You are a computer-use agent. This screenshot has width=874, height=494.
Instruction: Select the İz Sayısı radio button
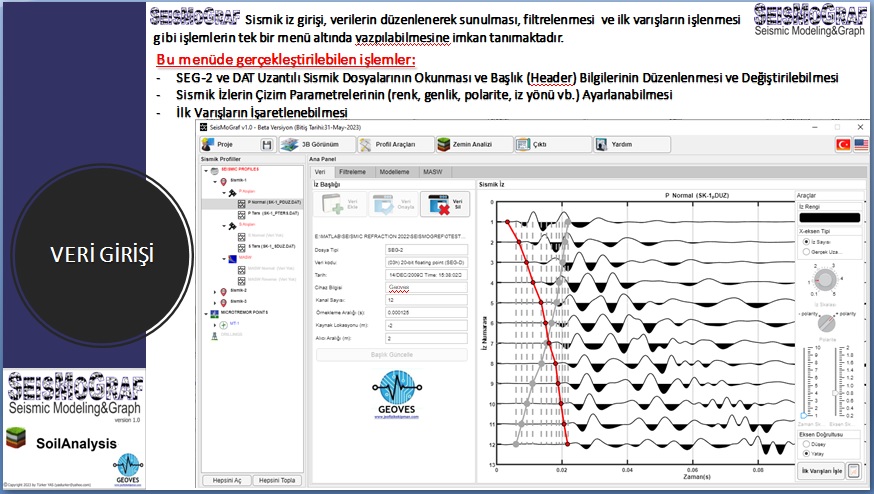806,242
